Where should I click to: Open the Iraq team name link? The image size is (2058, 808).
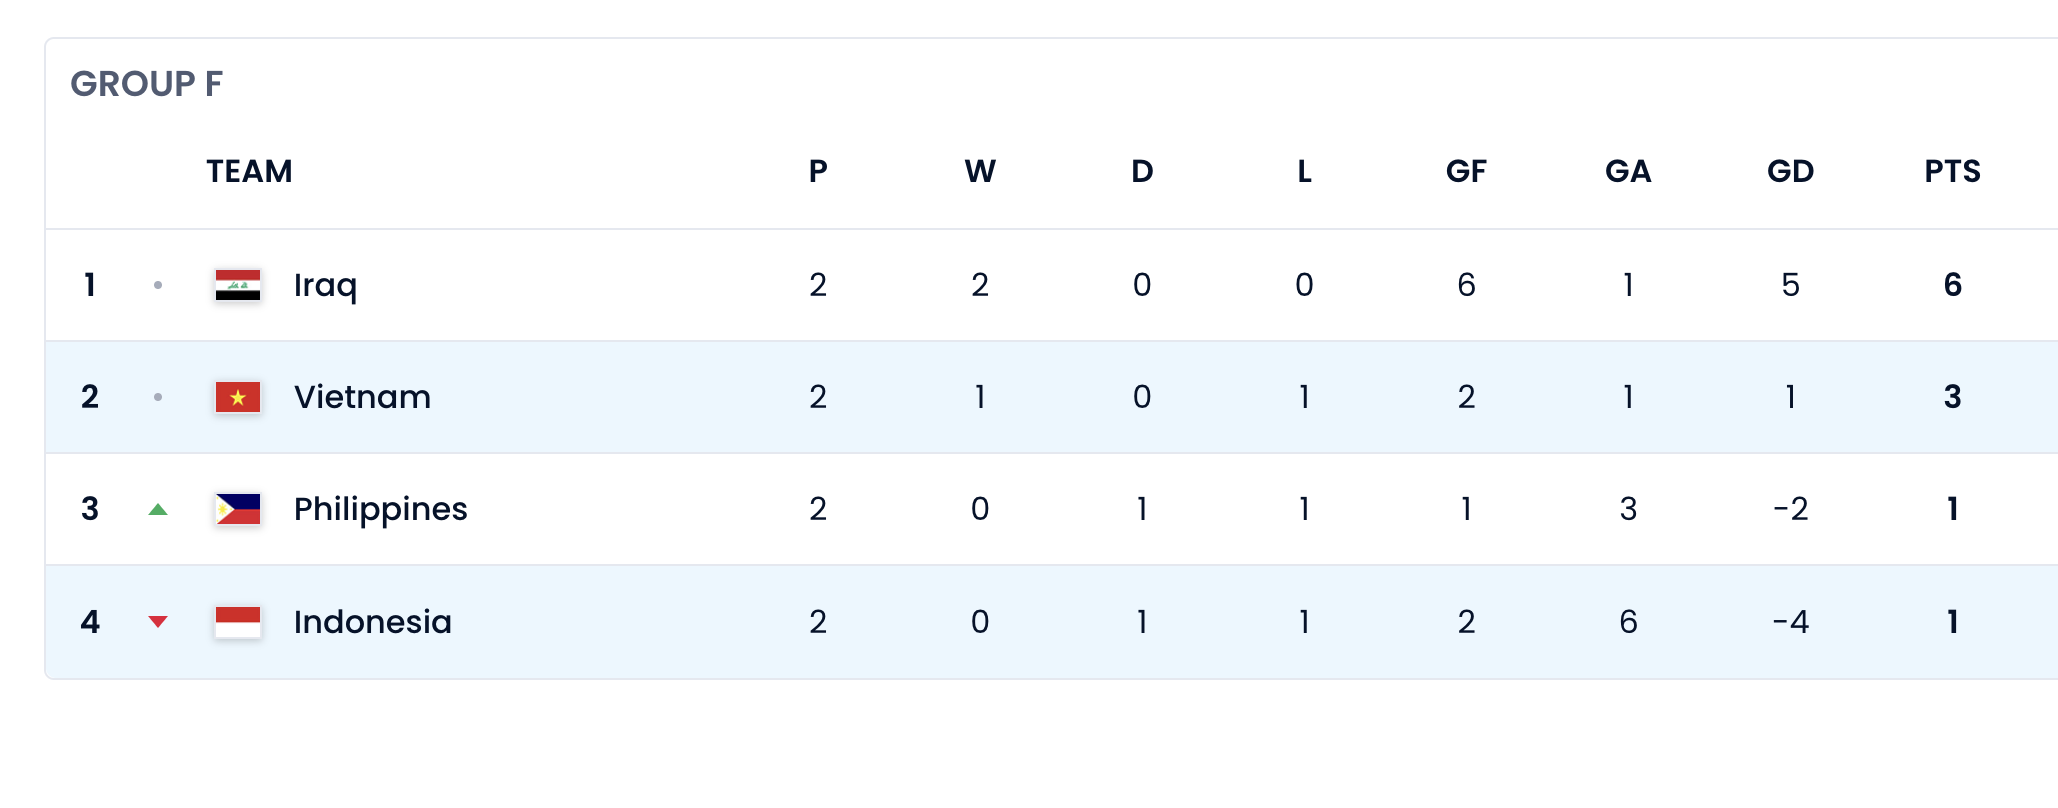[325, 285]
